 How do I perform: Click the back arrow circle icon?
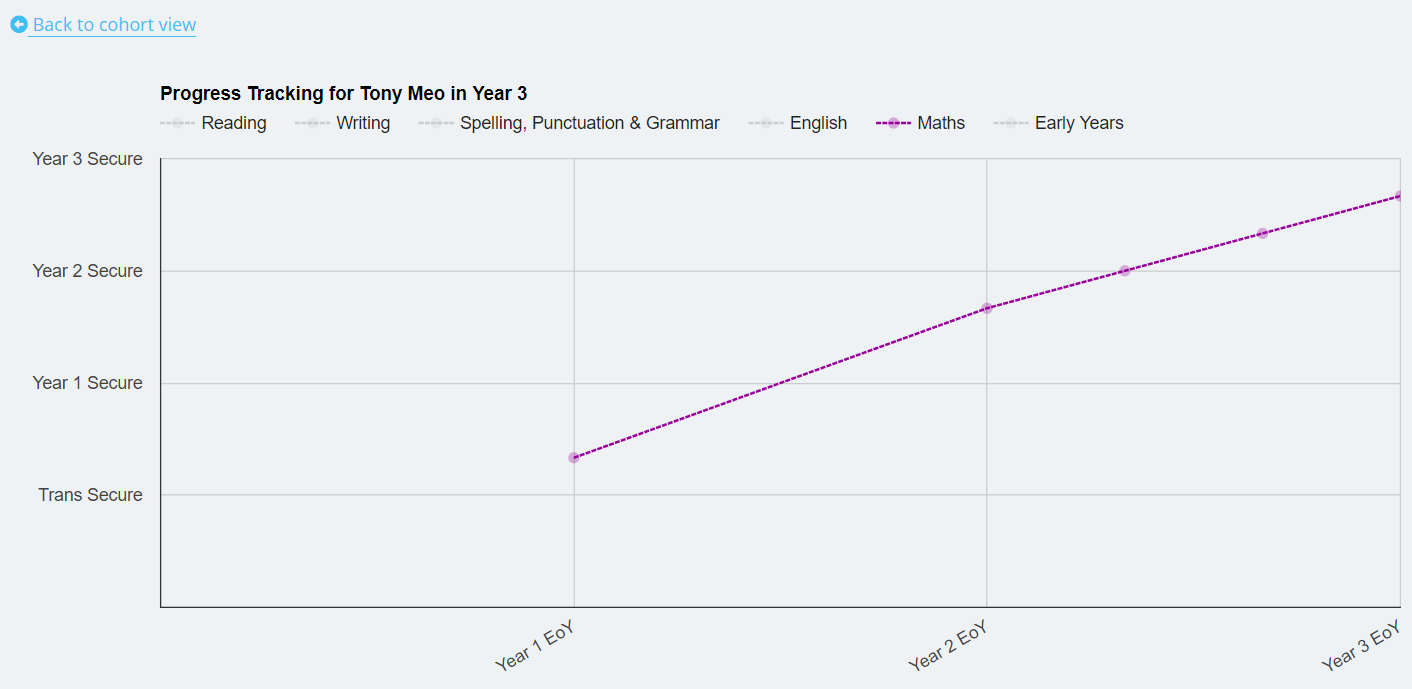pos(19,24)
